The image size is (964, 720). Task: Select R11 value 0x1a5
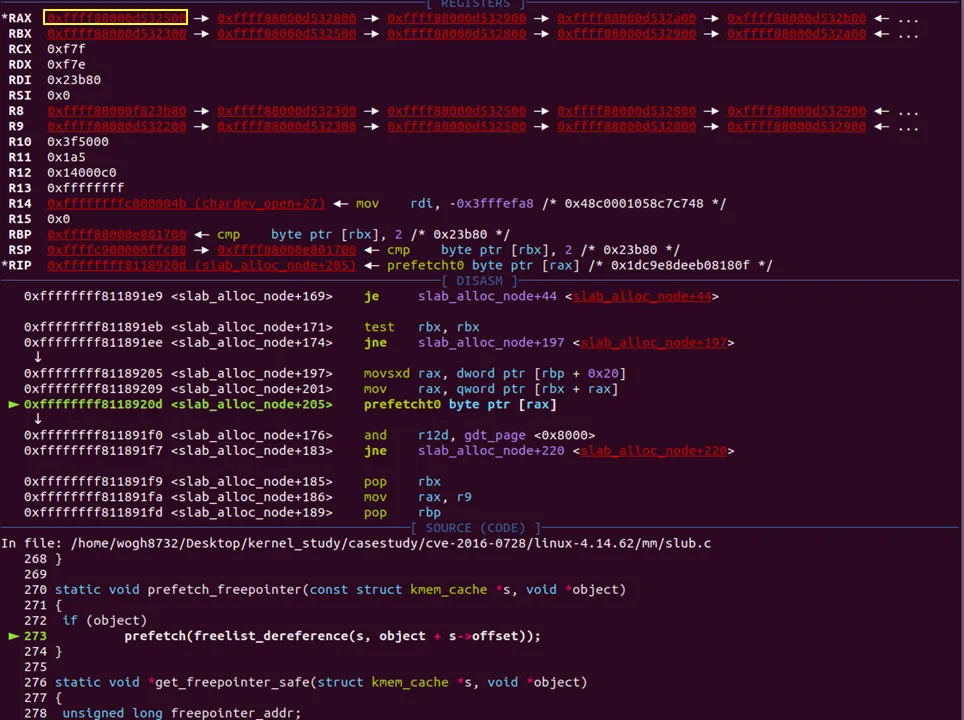click(x=66, y=157)
